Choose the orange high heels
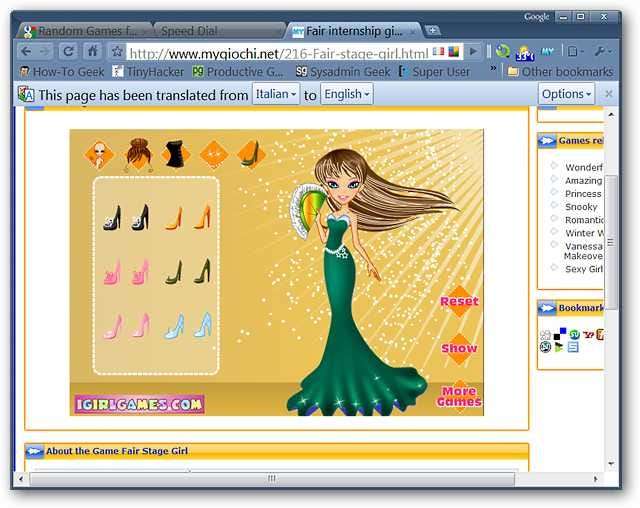This screenshot has width=640, height=508. pyautogui.click(x=188, y=217)
